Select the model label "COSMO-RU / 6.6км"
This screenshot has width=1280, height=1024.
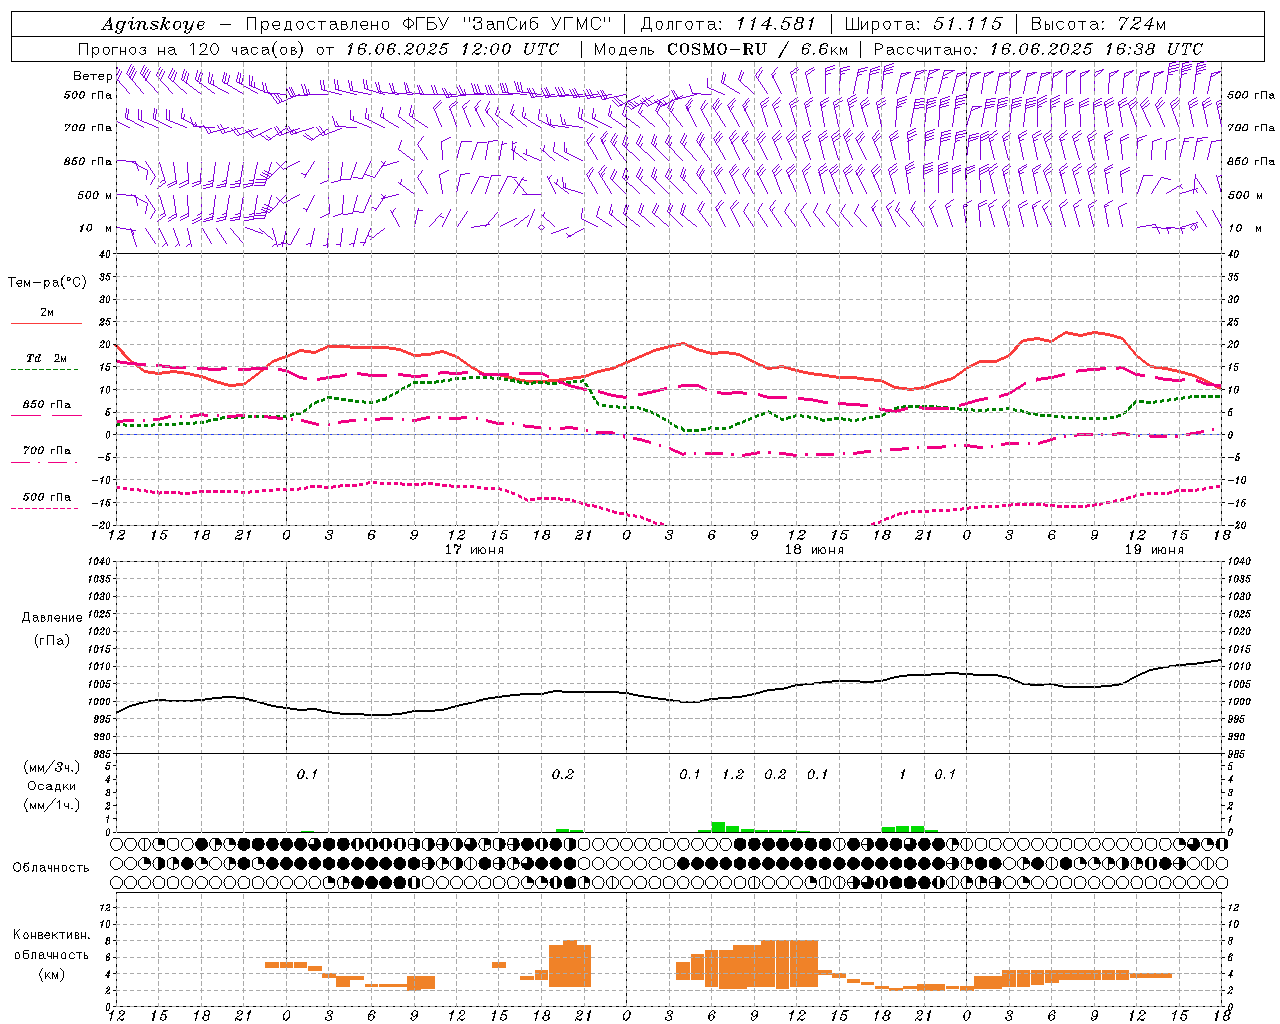(x=758, y=49)
